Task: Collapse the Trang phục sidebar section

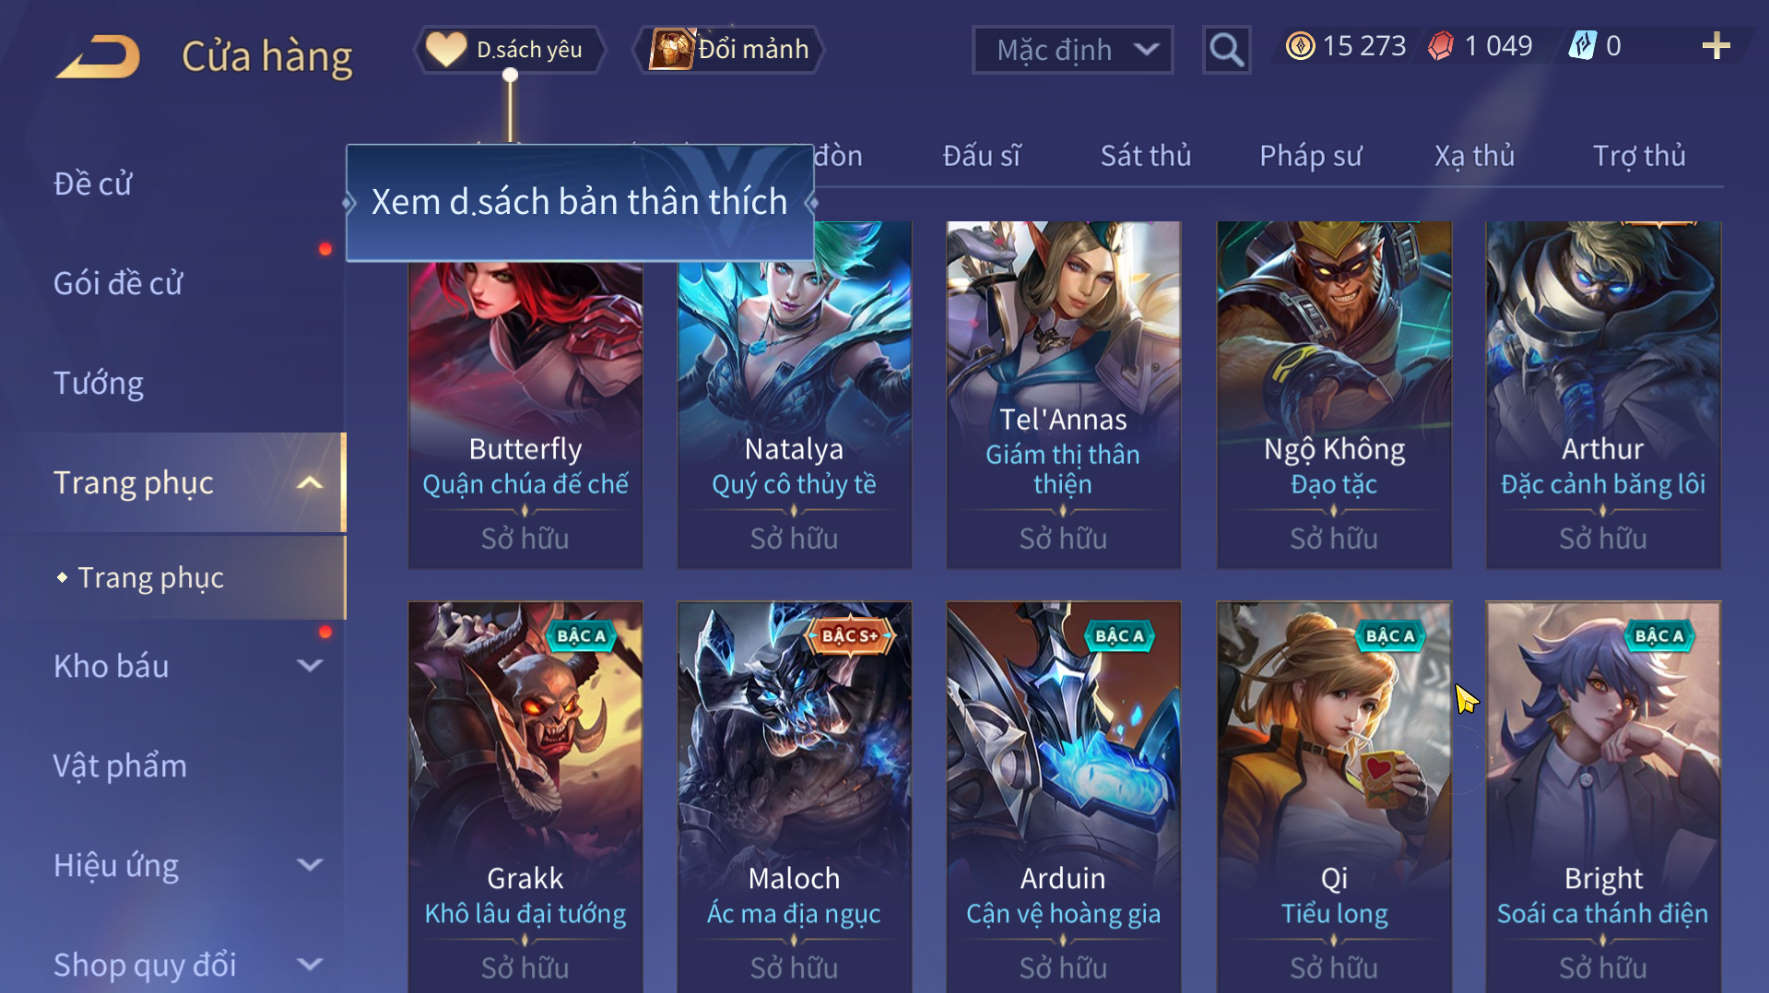Action: pos(310,483)
